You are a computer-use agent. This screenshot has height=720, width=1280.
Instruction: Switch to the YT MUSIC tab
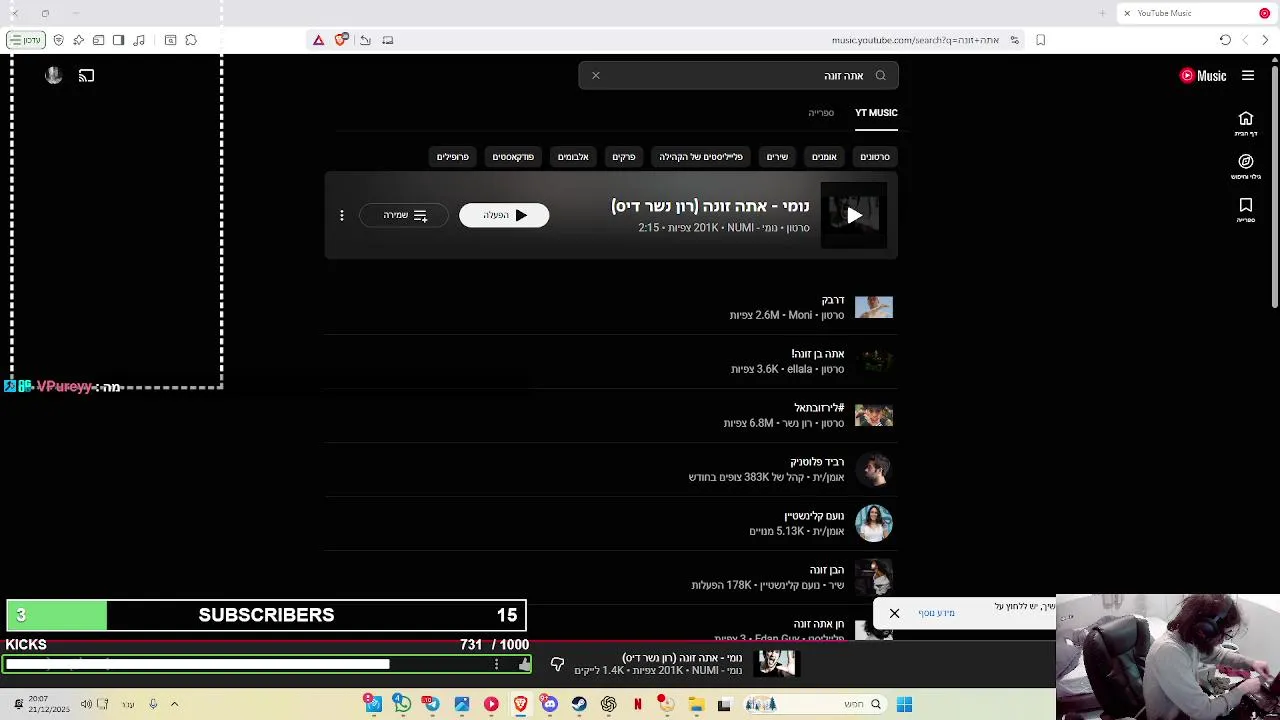[876, 113]
